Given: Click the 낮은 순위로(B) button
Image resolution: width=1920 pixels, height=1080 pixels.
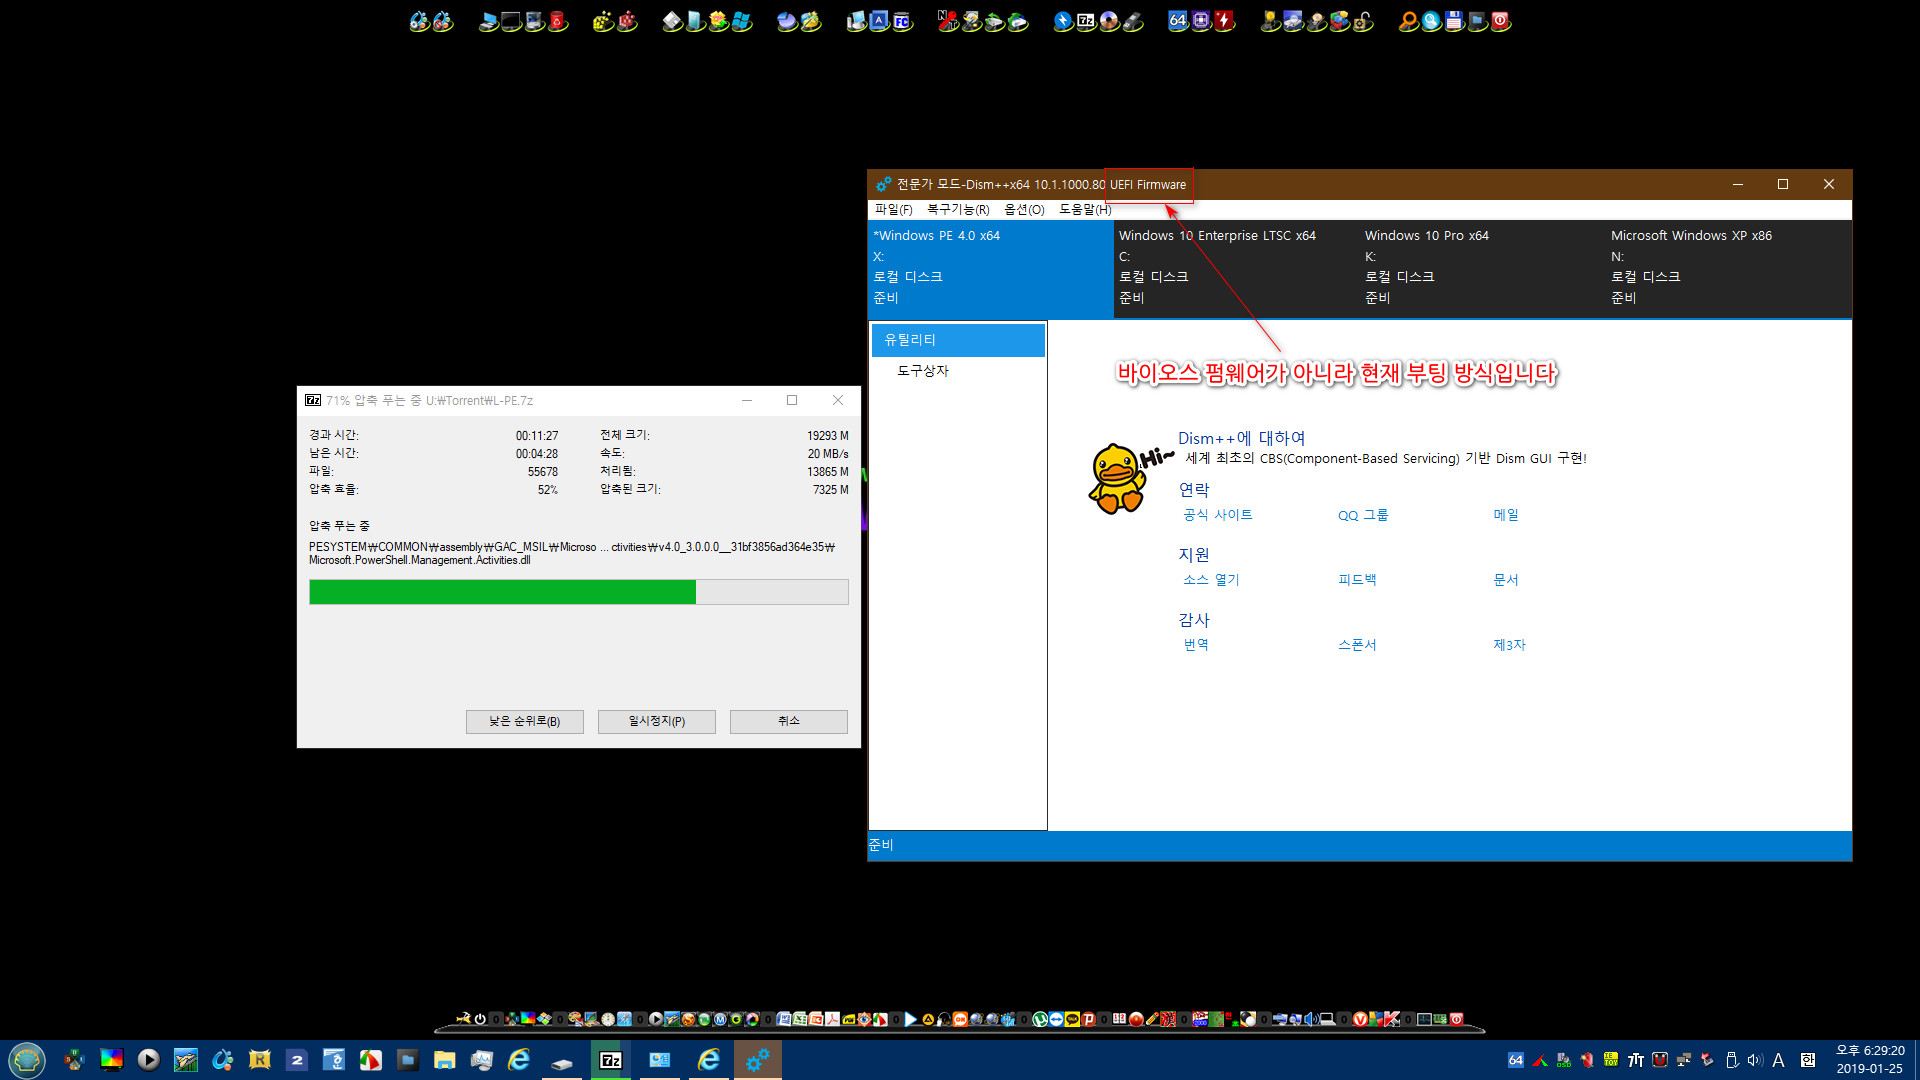Looking at the screenshot, I should tap(524, 721).
